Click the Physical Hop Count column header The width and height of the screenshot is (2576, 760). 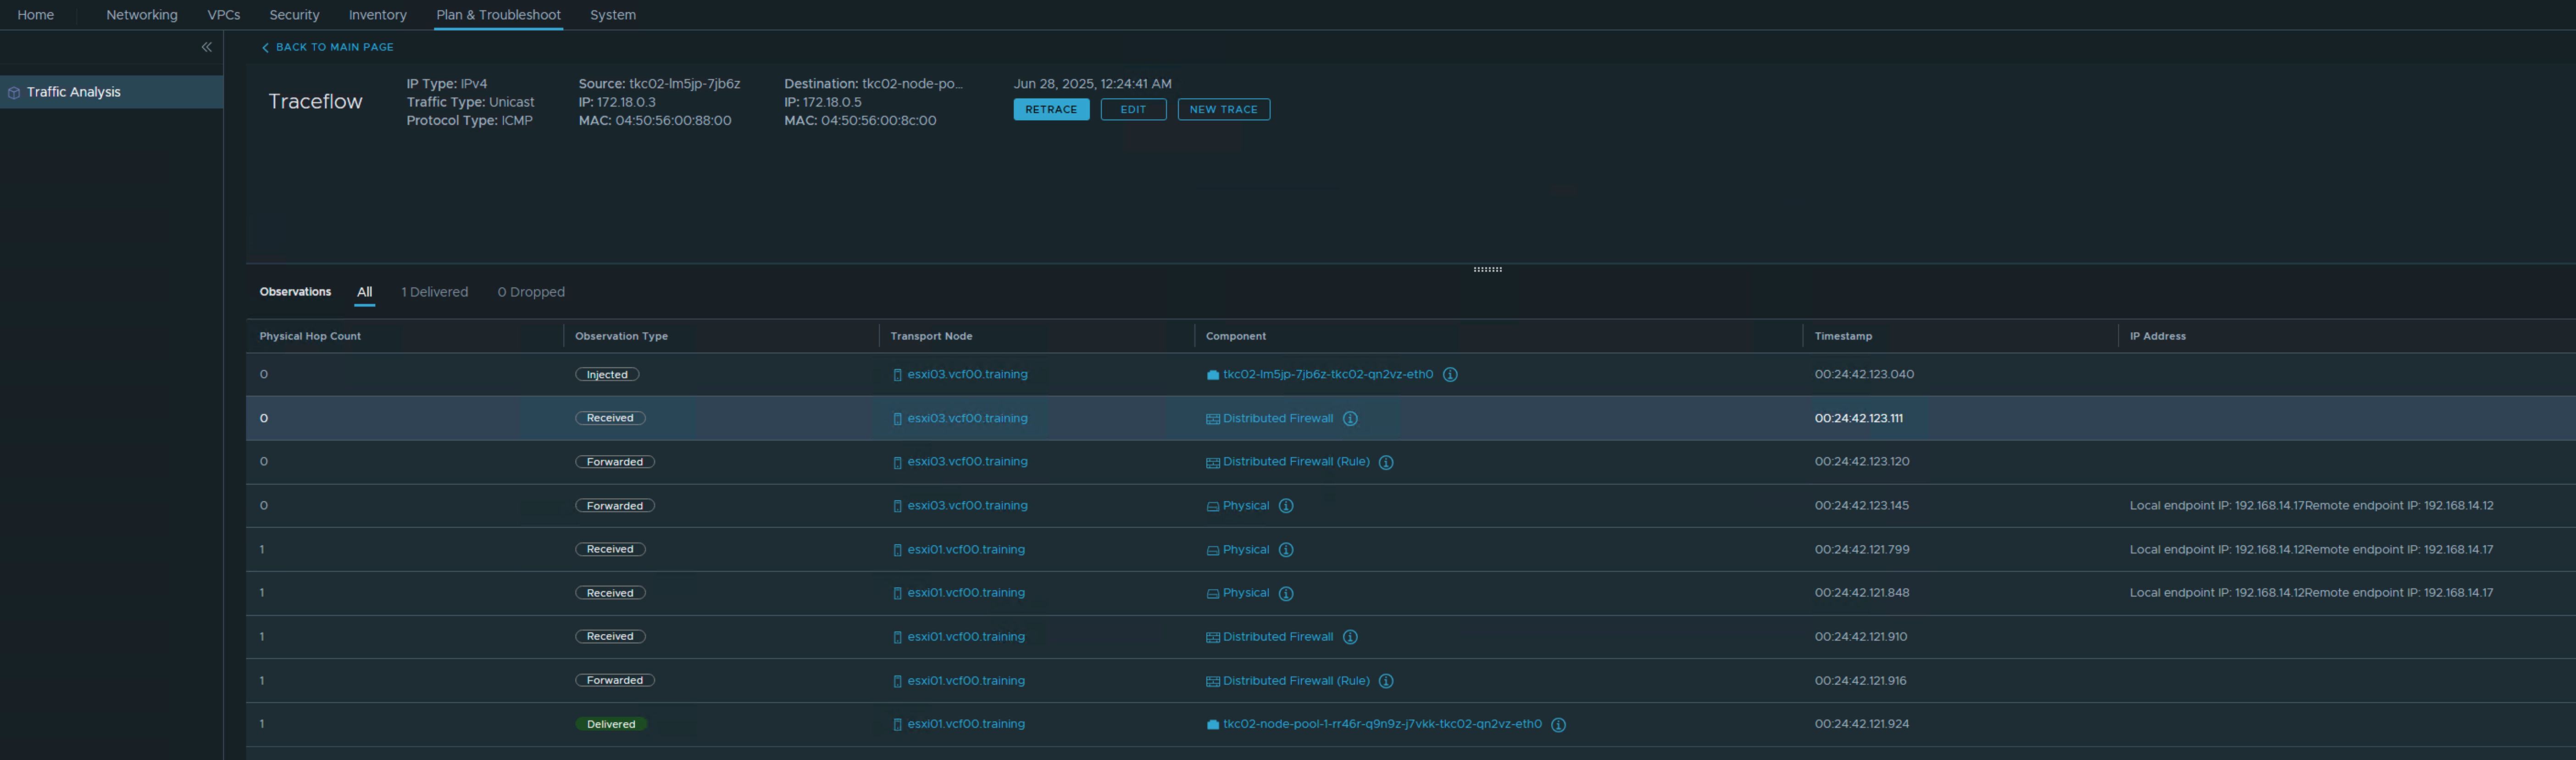(x=310, y=336)
